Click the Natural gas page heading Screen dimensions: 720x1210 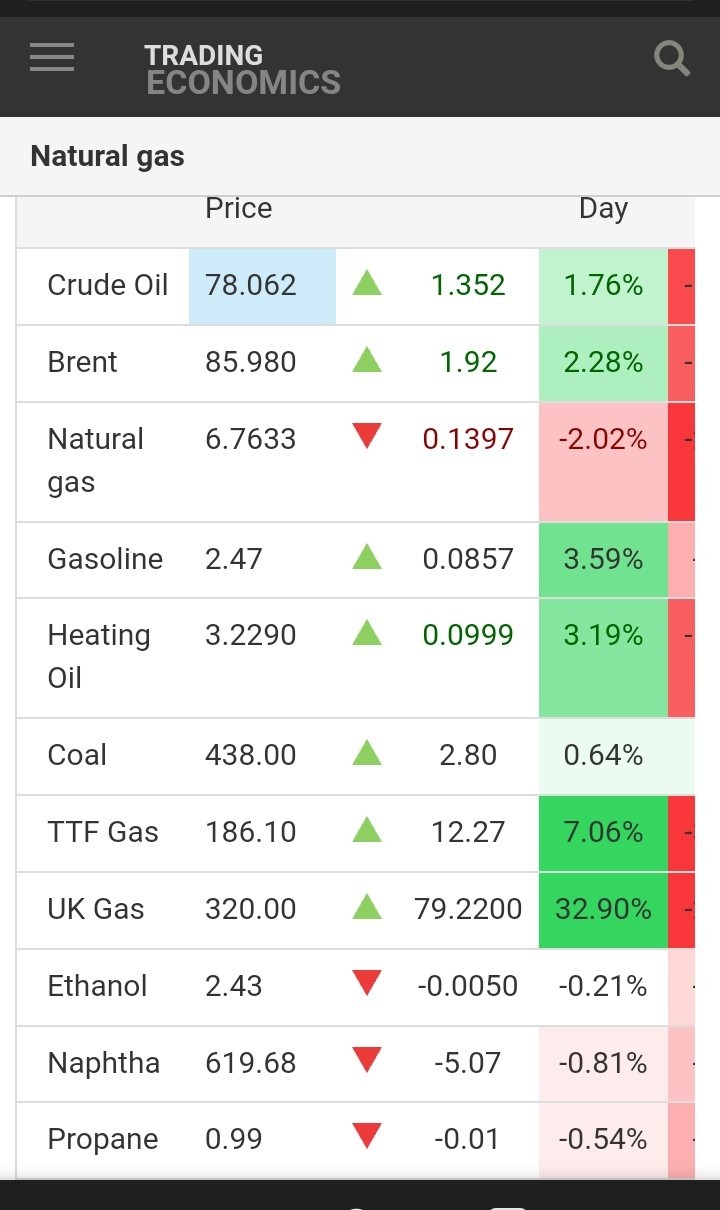tap(108, 156)
